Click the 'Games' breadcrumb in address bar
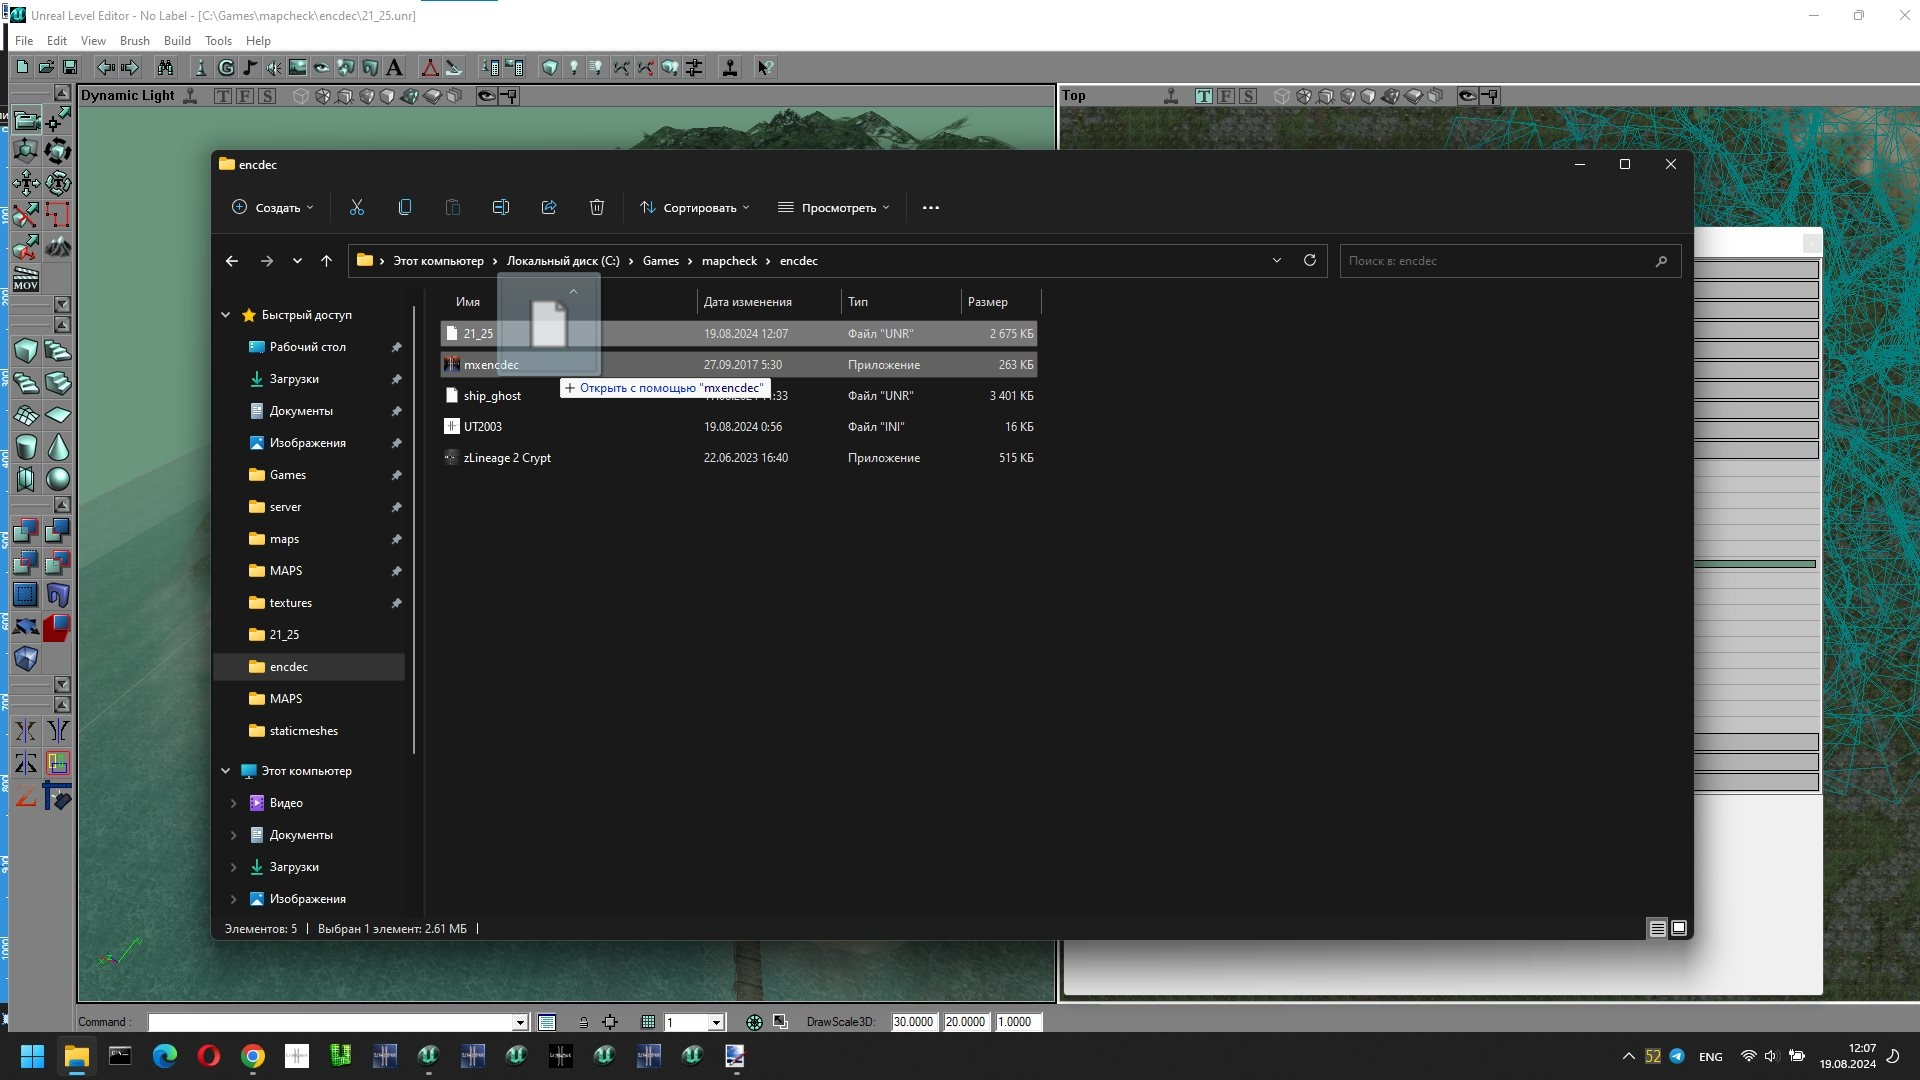1920x1080 pixels. 661,261
